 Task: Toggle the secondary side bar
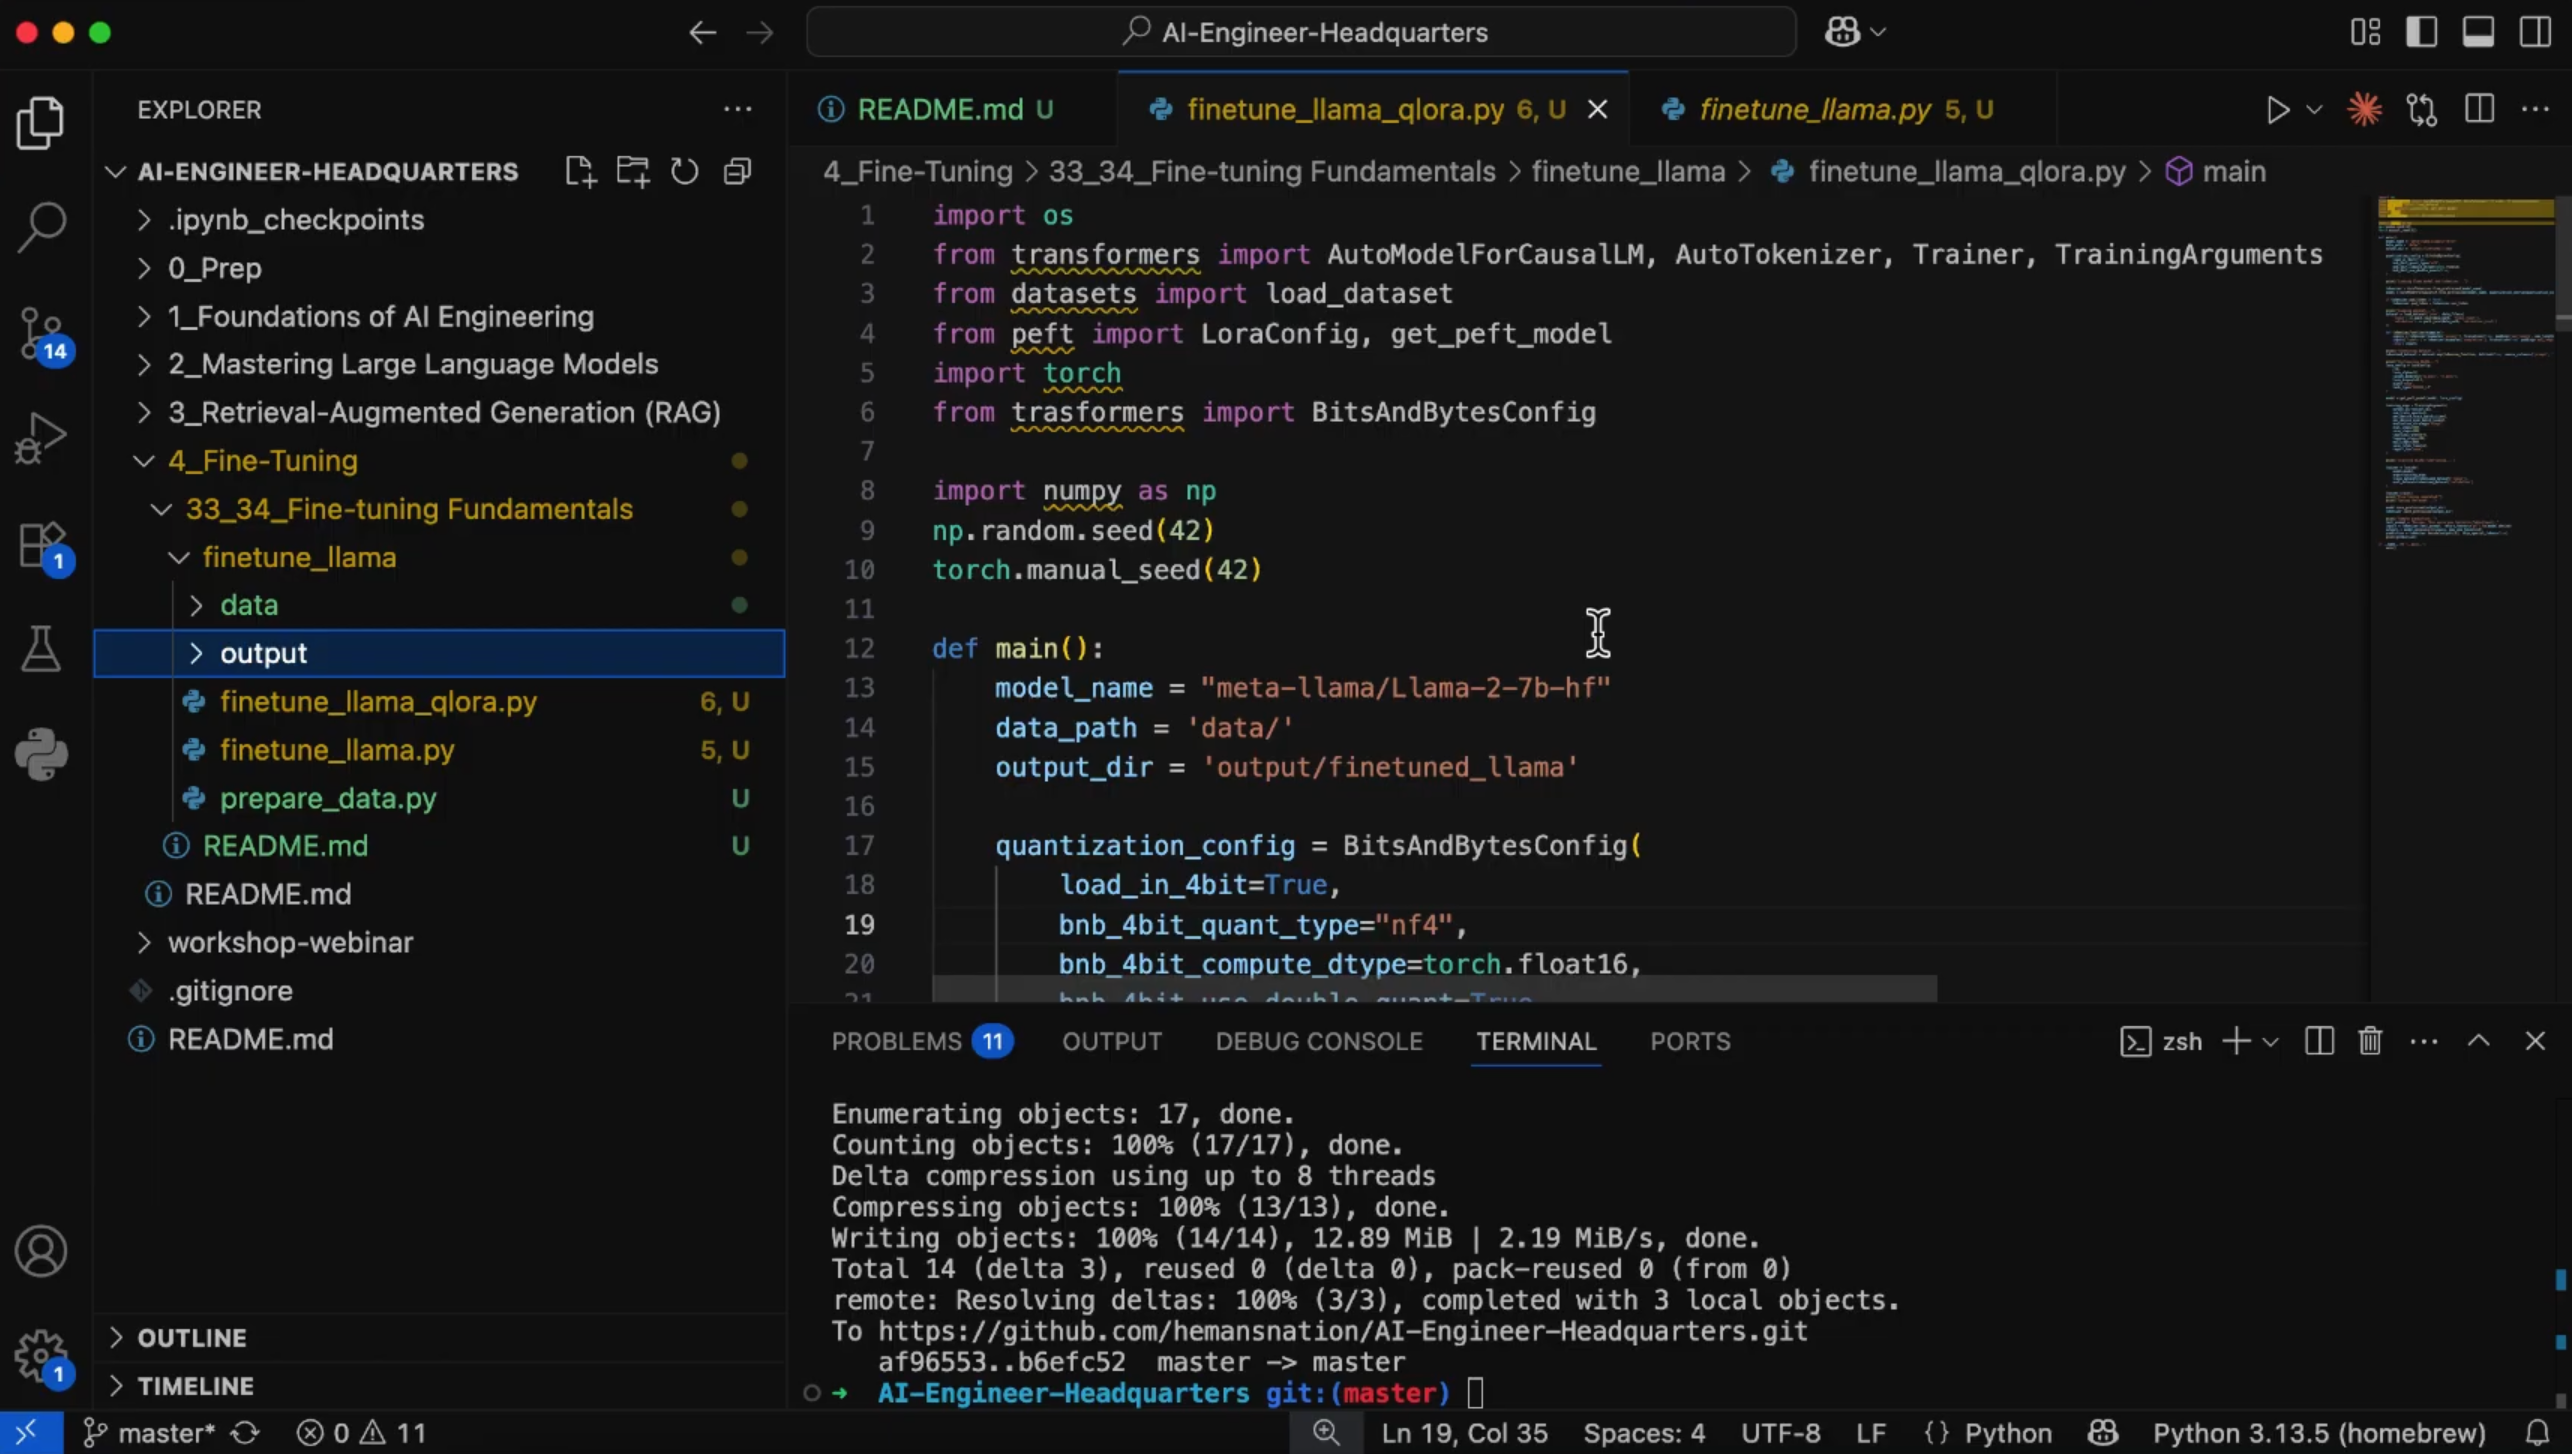coord(2535,32)
